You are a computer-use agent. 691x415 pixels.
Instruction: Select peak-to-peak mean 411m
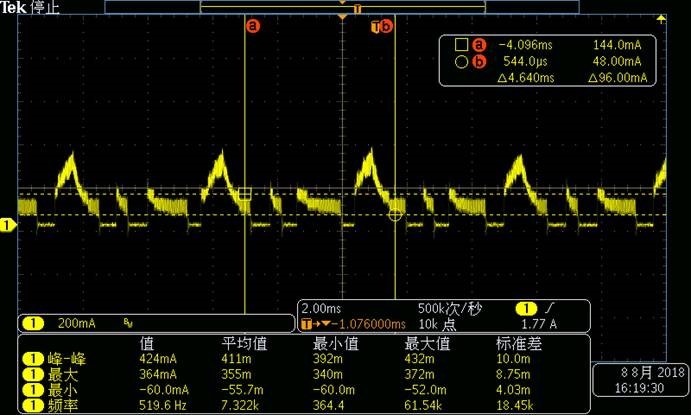(236, 359)
